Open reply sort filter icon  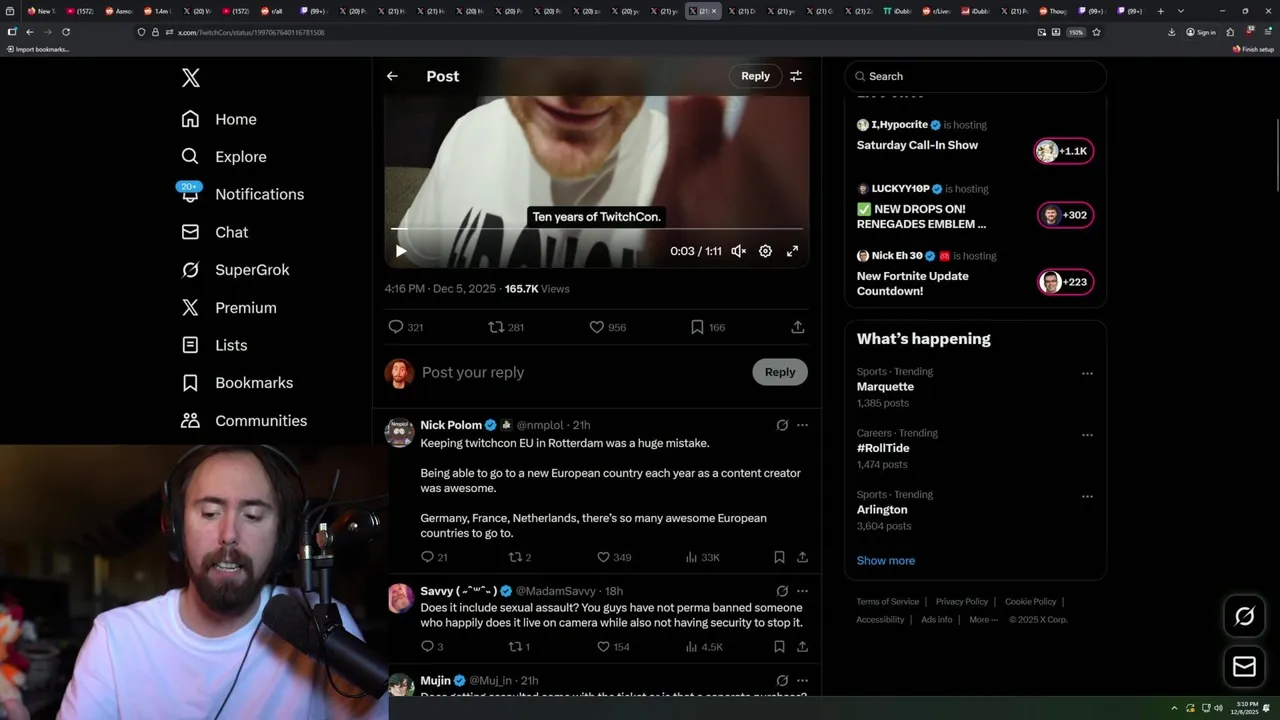[796, 76]
